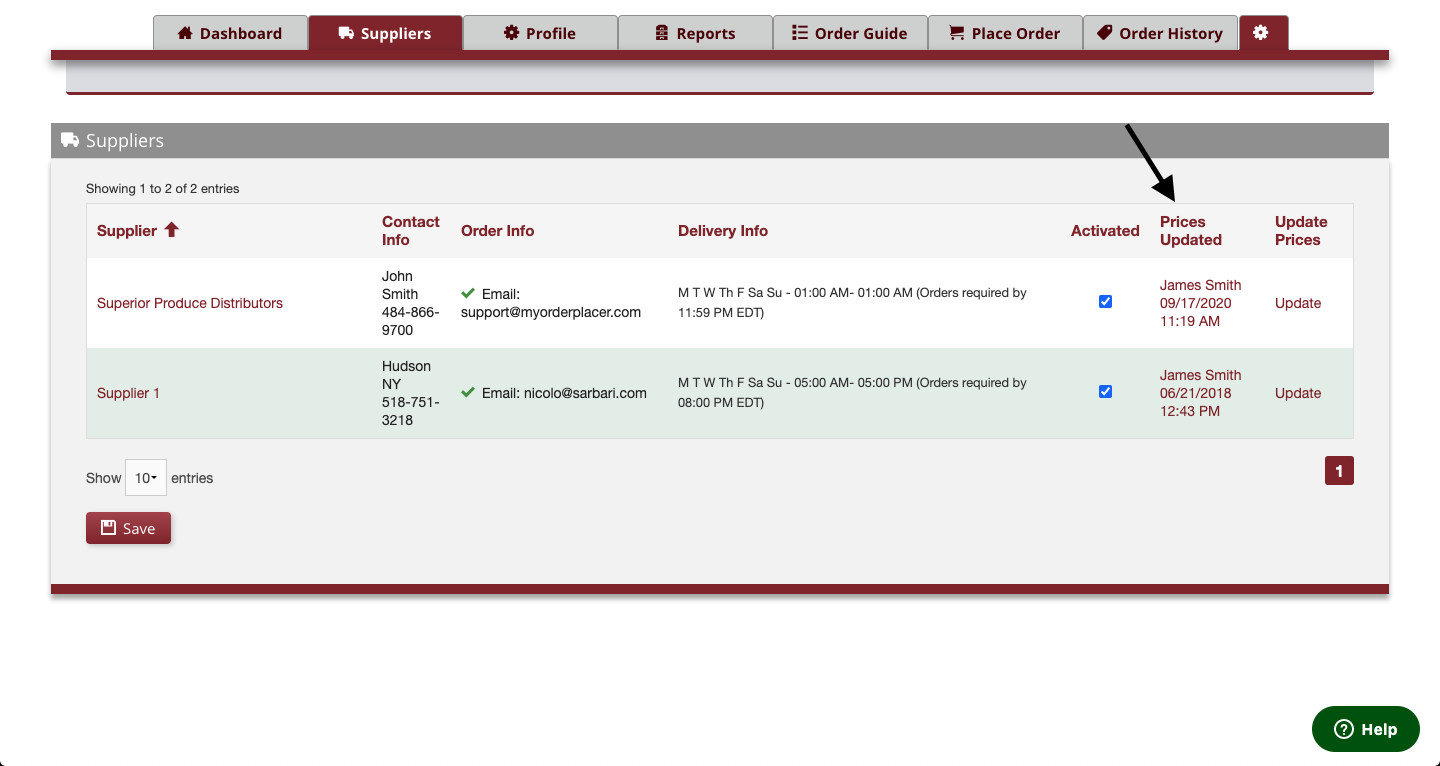Click the home icon on the Dashboard tab
Viewport: 1440px width, 766px height.
click(x=185, y=32)
